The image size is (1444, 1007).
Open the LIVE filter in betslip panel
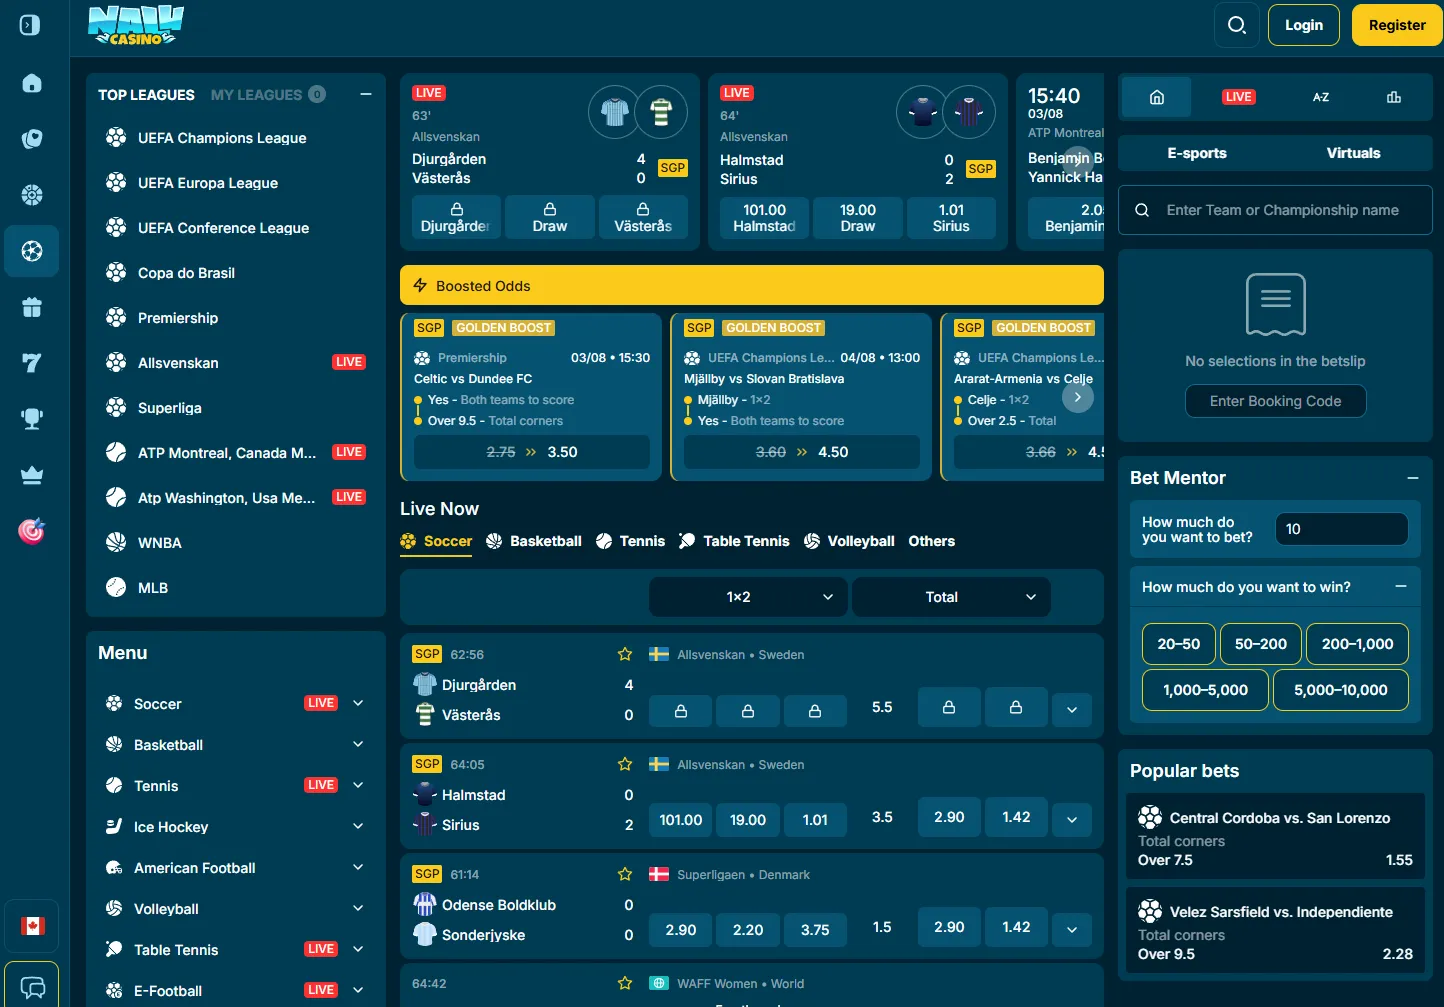click(x=1239, y=97)
